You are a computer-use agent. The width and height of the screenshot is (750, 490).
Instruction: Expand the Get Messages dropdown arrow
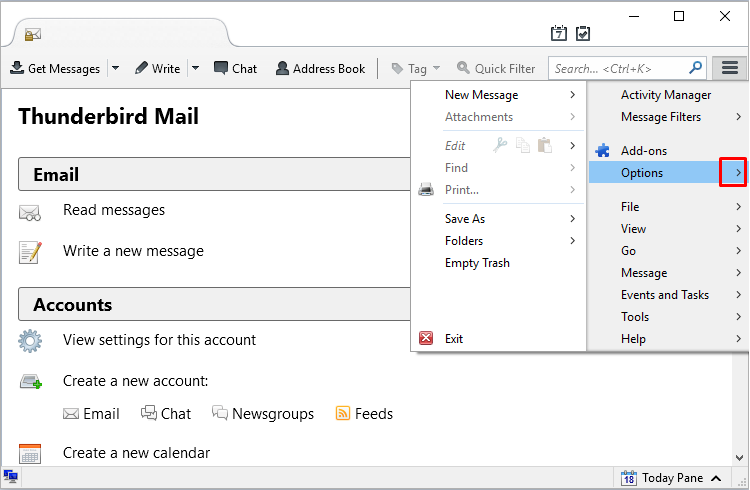(115, 68)
